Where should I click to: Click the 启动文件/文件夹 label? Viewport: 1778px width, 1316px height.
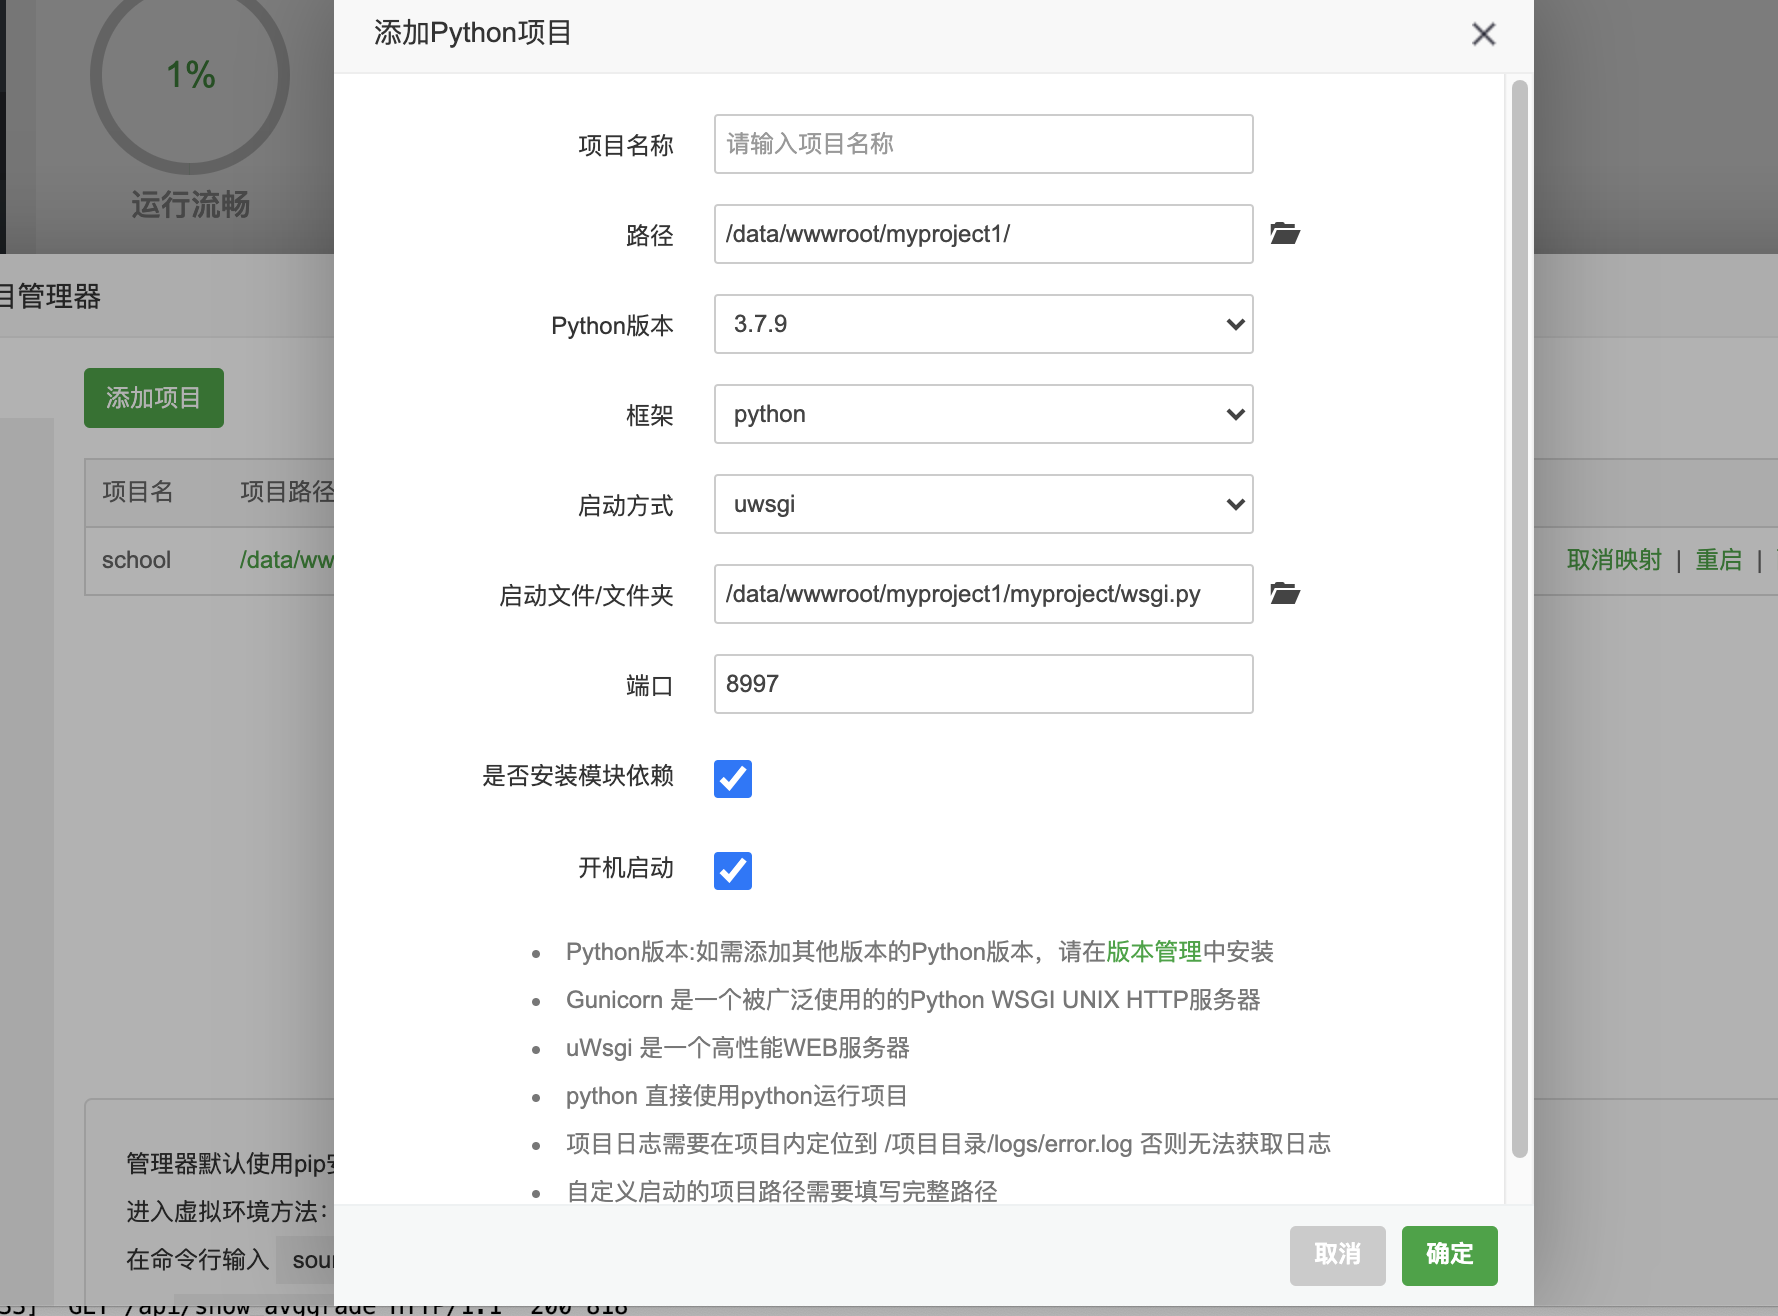point(586,596)
